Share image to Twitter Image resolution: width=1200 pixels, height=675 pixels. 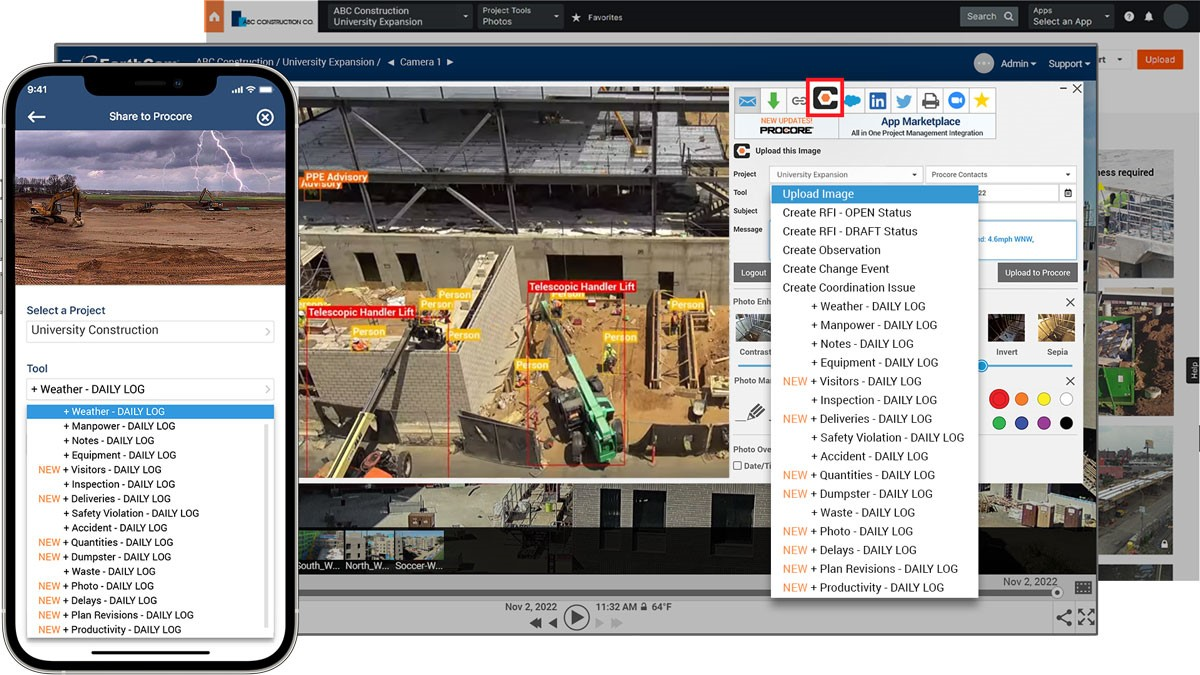pos(904,100)
